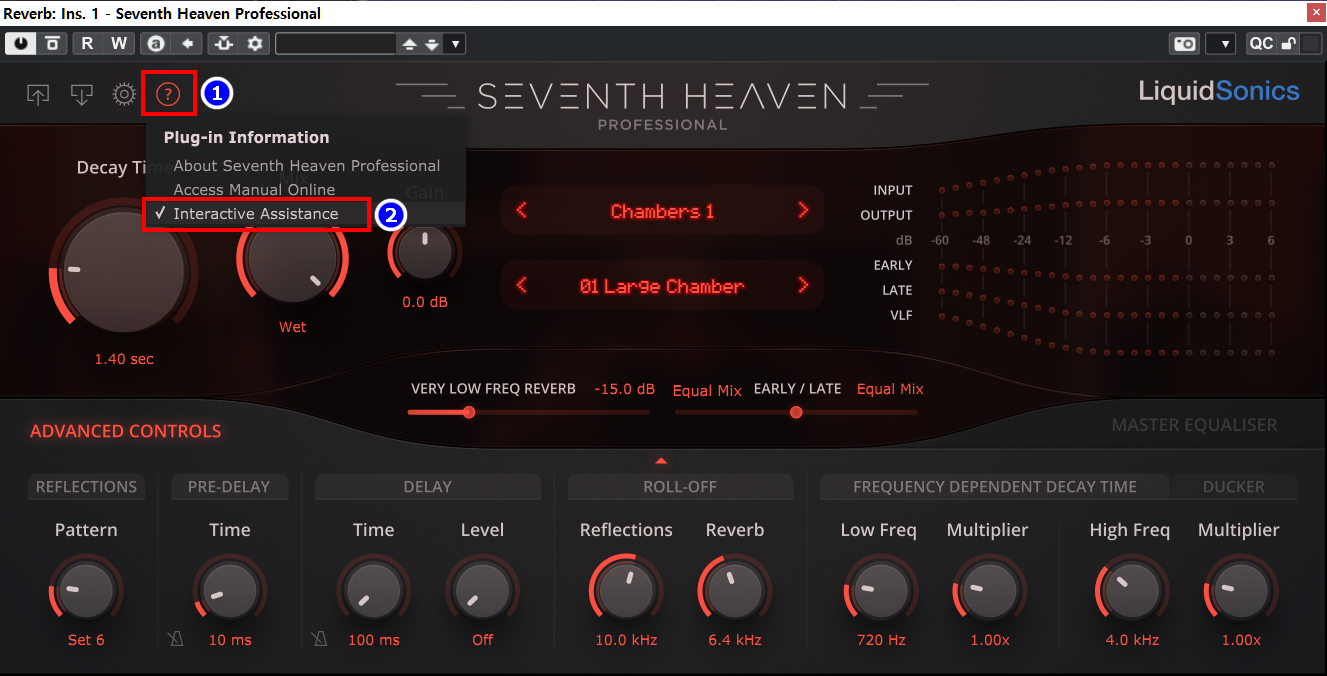
Task: Click the load preset upload-arrow icon
Action: [38, 95]
